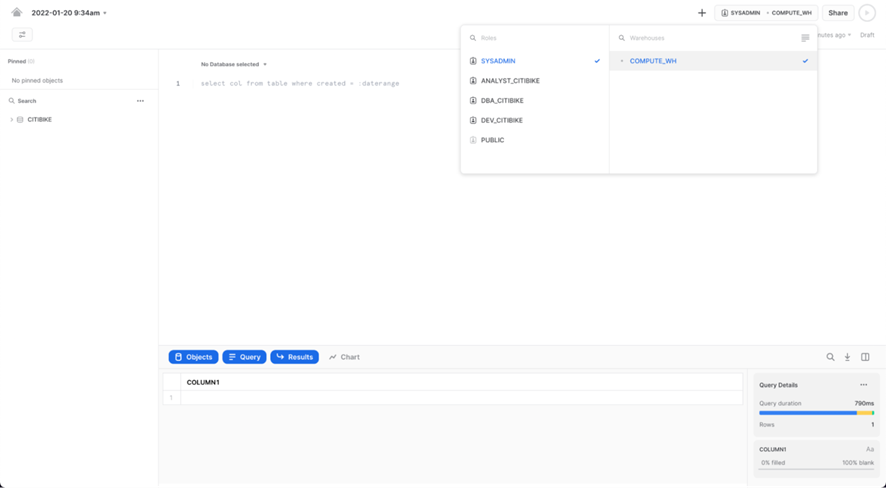Toggle the results side panel layout icon
Screen dimensions: 886x488
[865, 357]
